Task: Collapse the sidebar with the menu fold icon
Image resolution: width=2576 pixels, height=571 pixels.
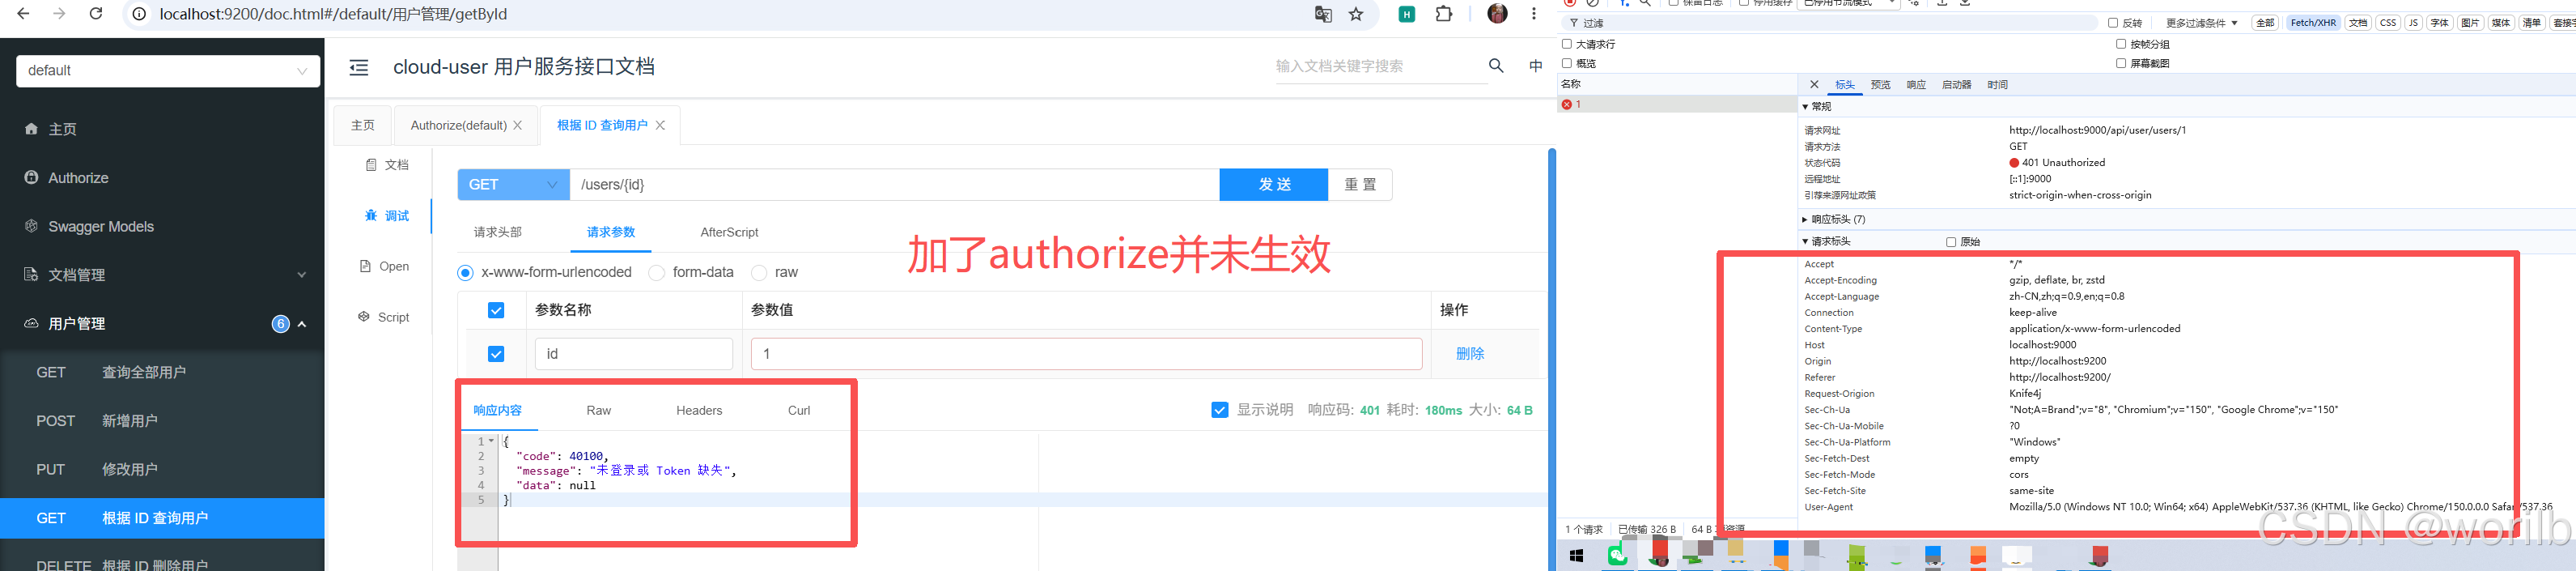Action: pyautogui.click(x=359, y=67)
